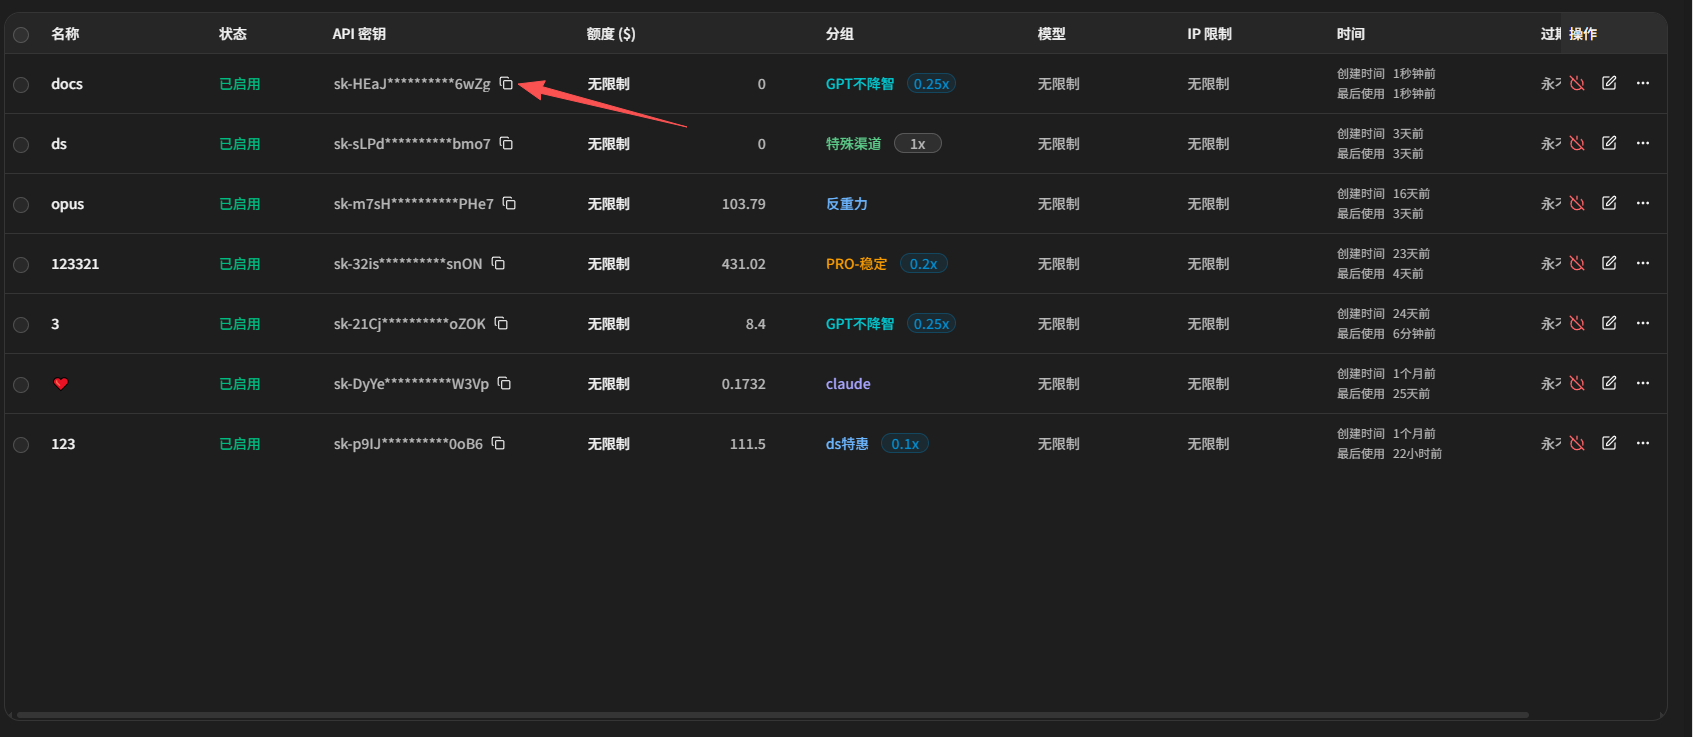Copy the sk-21Cj key ending in oZOK
1696x737 pixels.
click(x=501, y=323)
